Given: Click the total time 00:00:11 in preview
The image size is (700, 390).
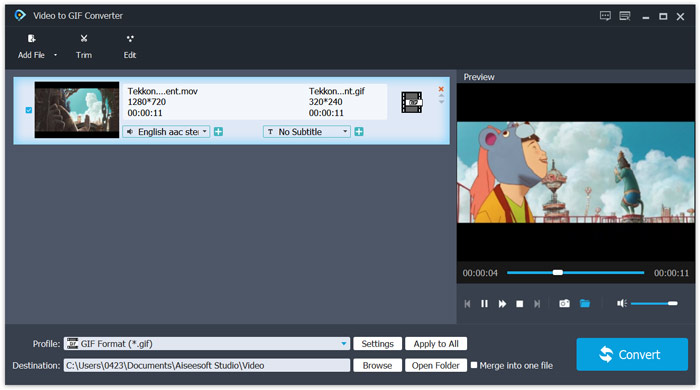Looking at the screenshot, I should point(671,273).
